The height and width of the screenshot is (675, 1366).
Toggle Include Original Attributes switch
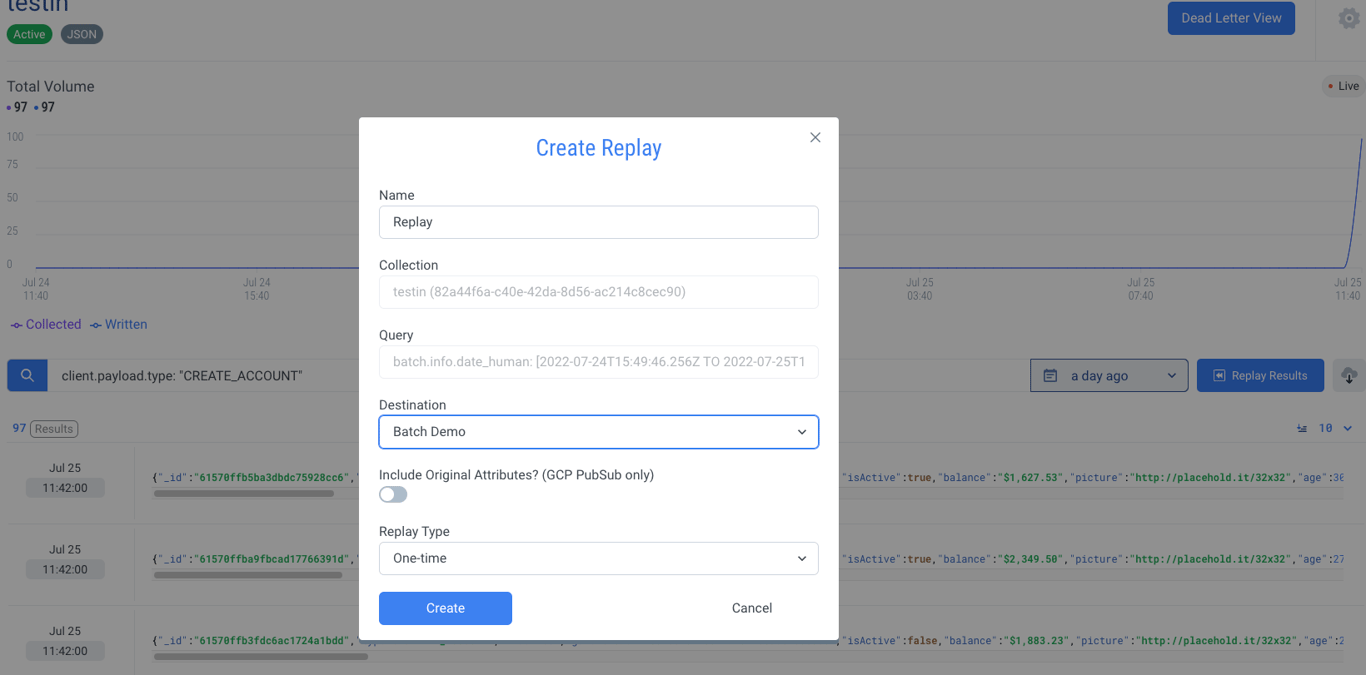click(x=393, y=494)
